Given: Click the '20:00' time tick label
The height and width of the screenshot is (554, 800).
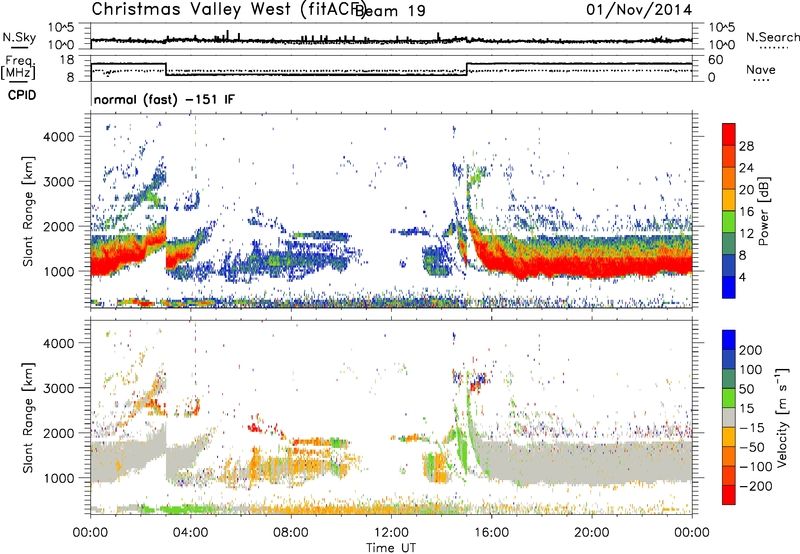Looking at the screenshot, I should pos(592,533).
